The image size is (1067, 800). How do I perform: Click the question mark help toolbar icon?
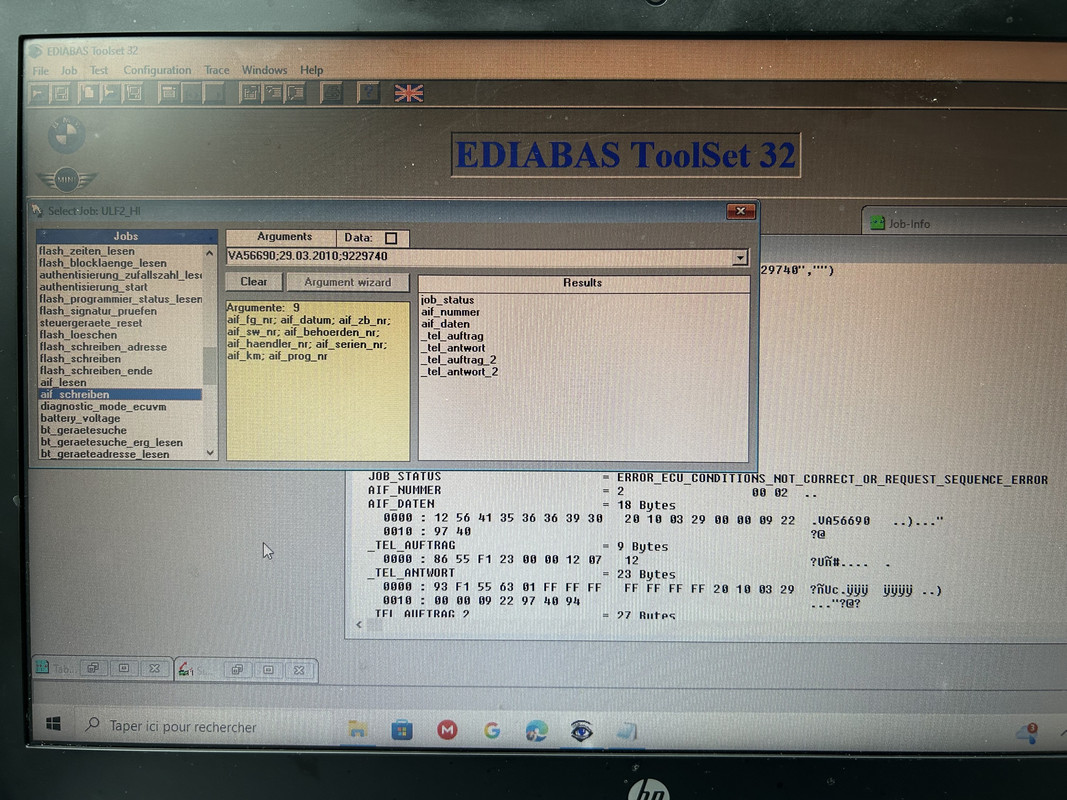[368, 93]
